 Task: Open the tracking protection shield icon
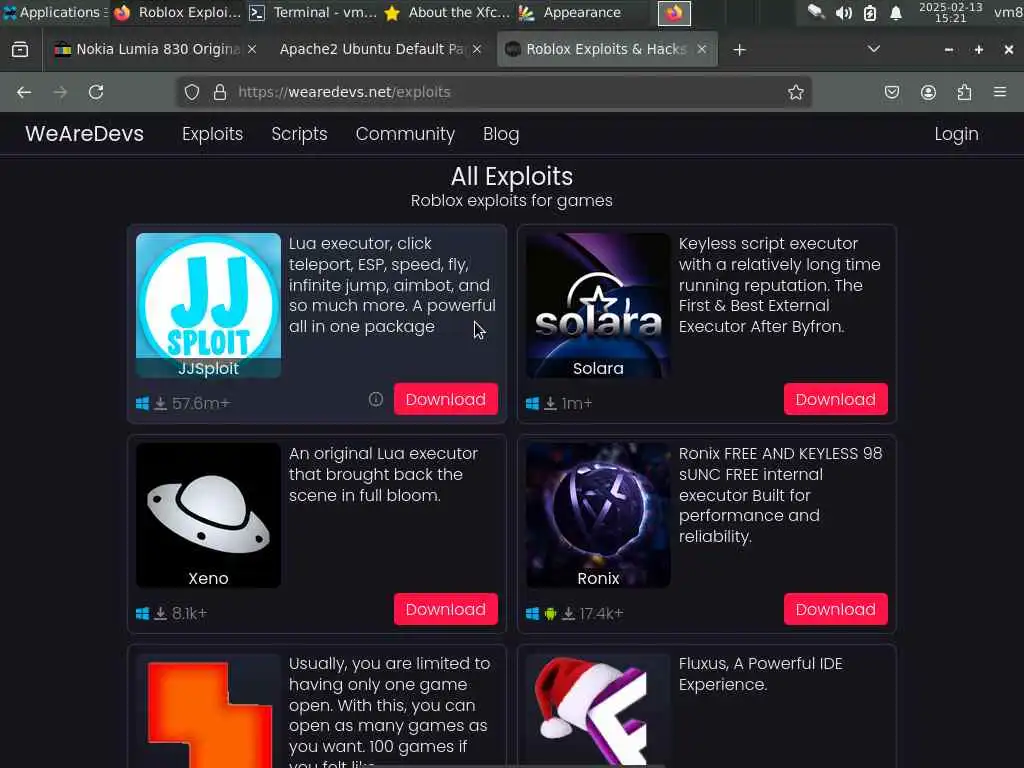191,92
